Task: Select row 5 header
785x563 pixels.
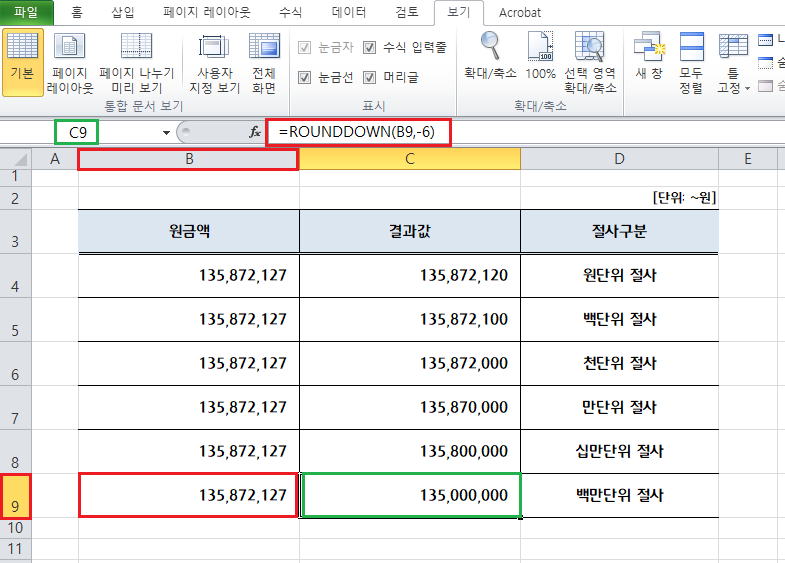Action: point(15,320)
